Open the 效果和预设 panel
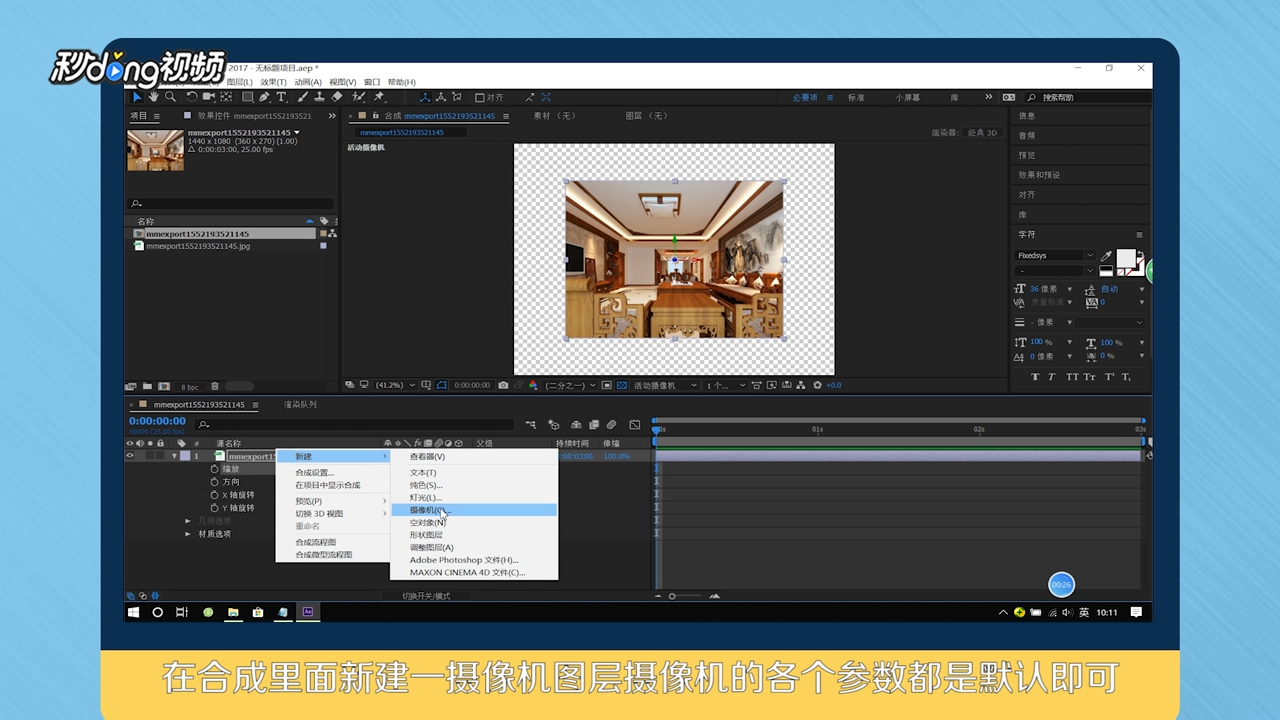Image resolution: width=1280 pixels, height=720 pixels. point(1039,175)
